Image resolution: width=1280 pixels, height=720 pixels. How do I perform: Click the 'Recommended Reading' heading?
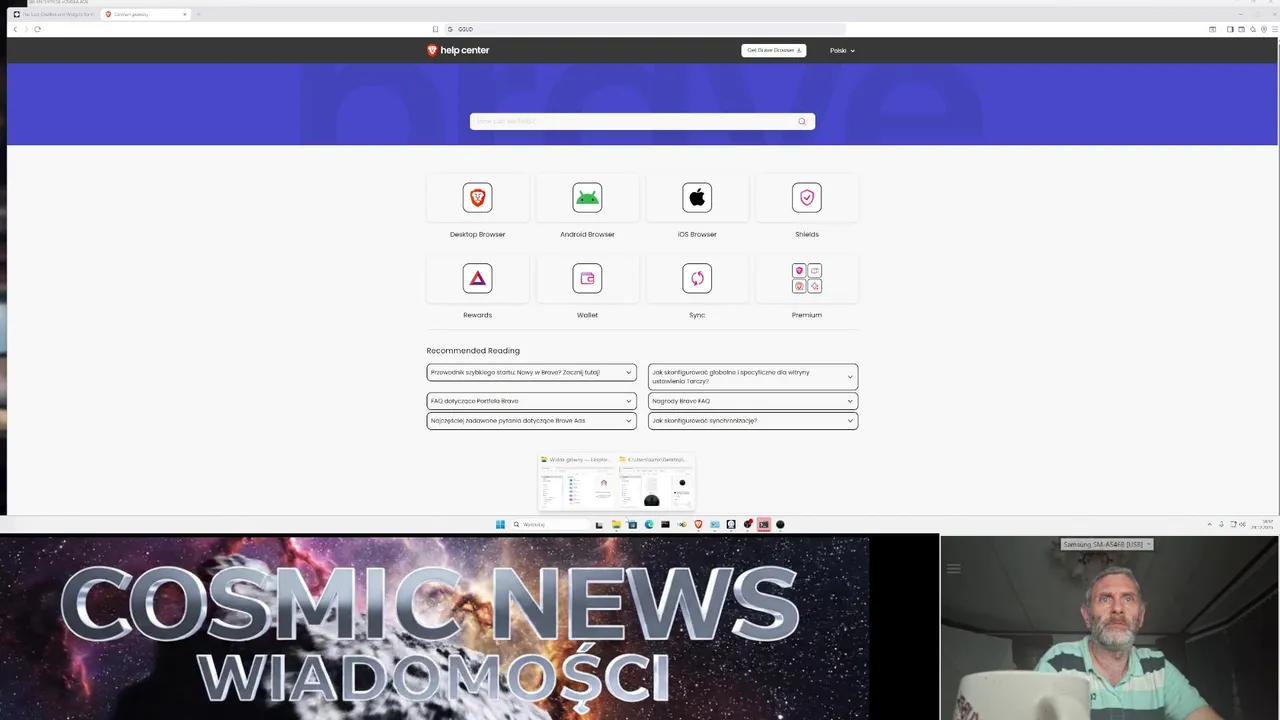pyautogui.click(x=473, y=351)
